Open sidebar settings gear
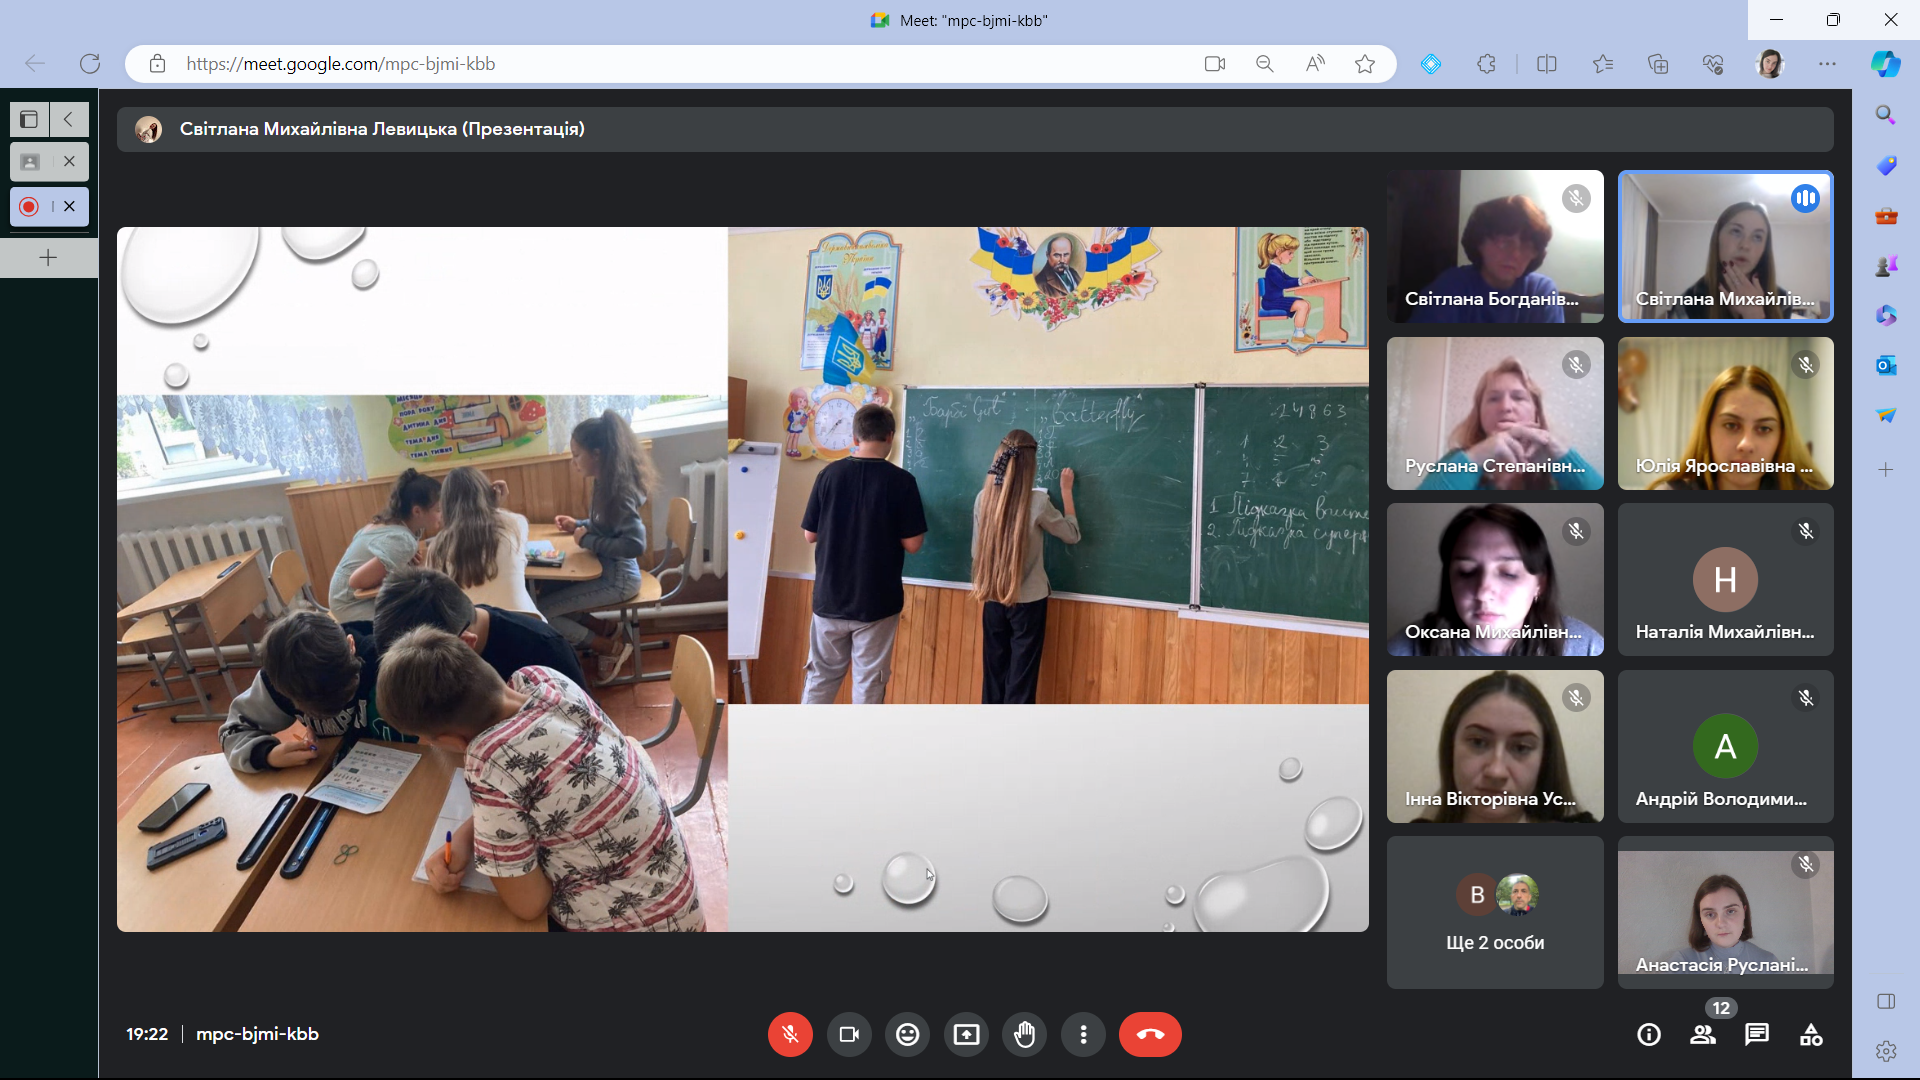 (x=1886, y=1051)
